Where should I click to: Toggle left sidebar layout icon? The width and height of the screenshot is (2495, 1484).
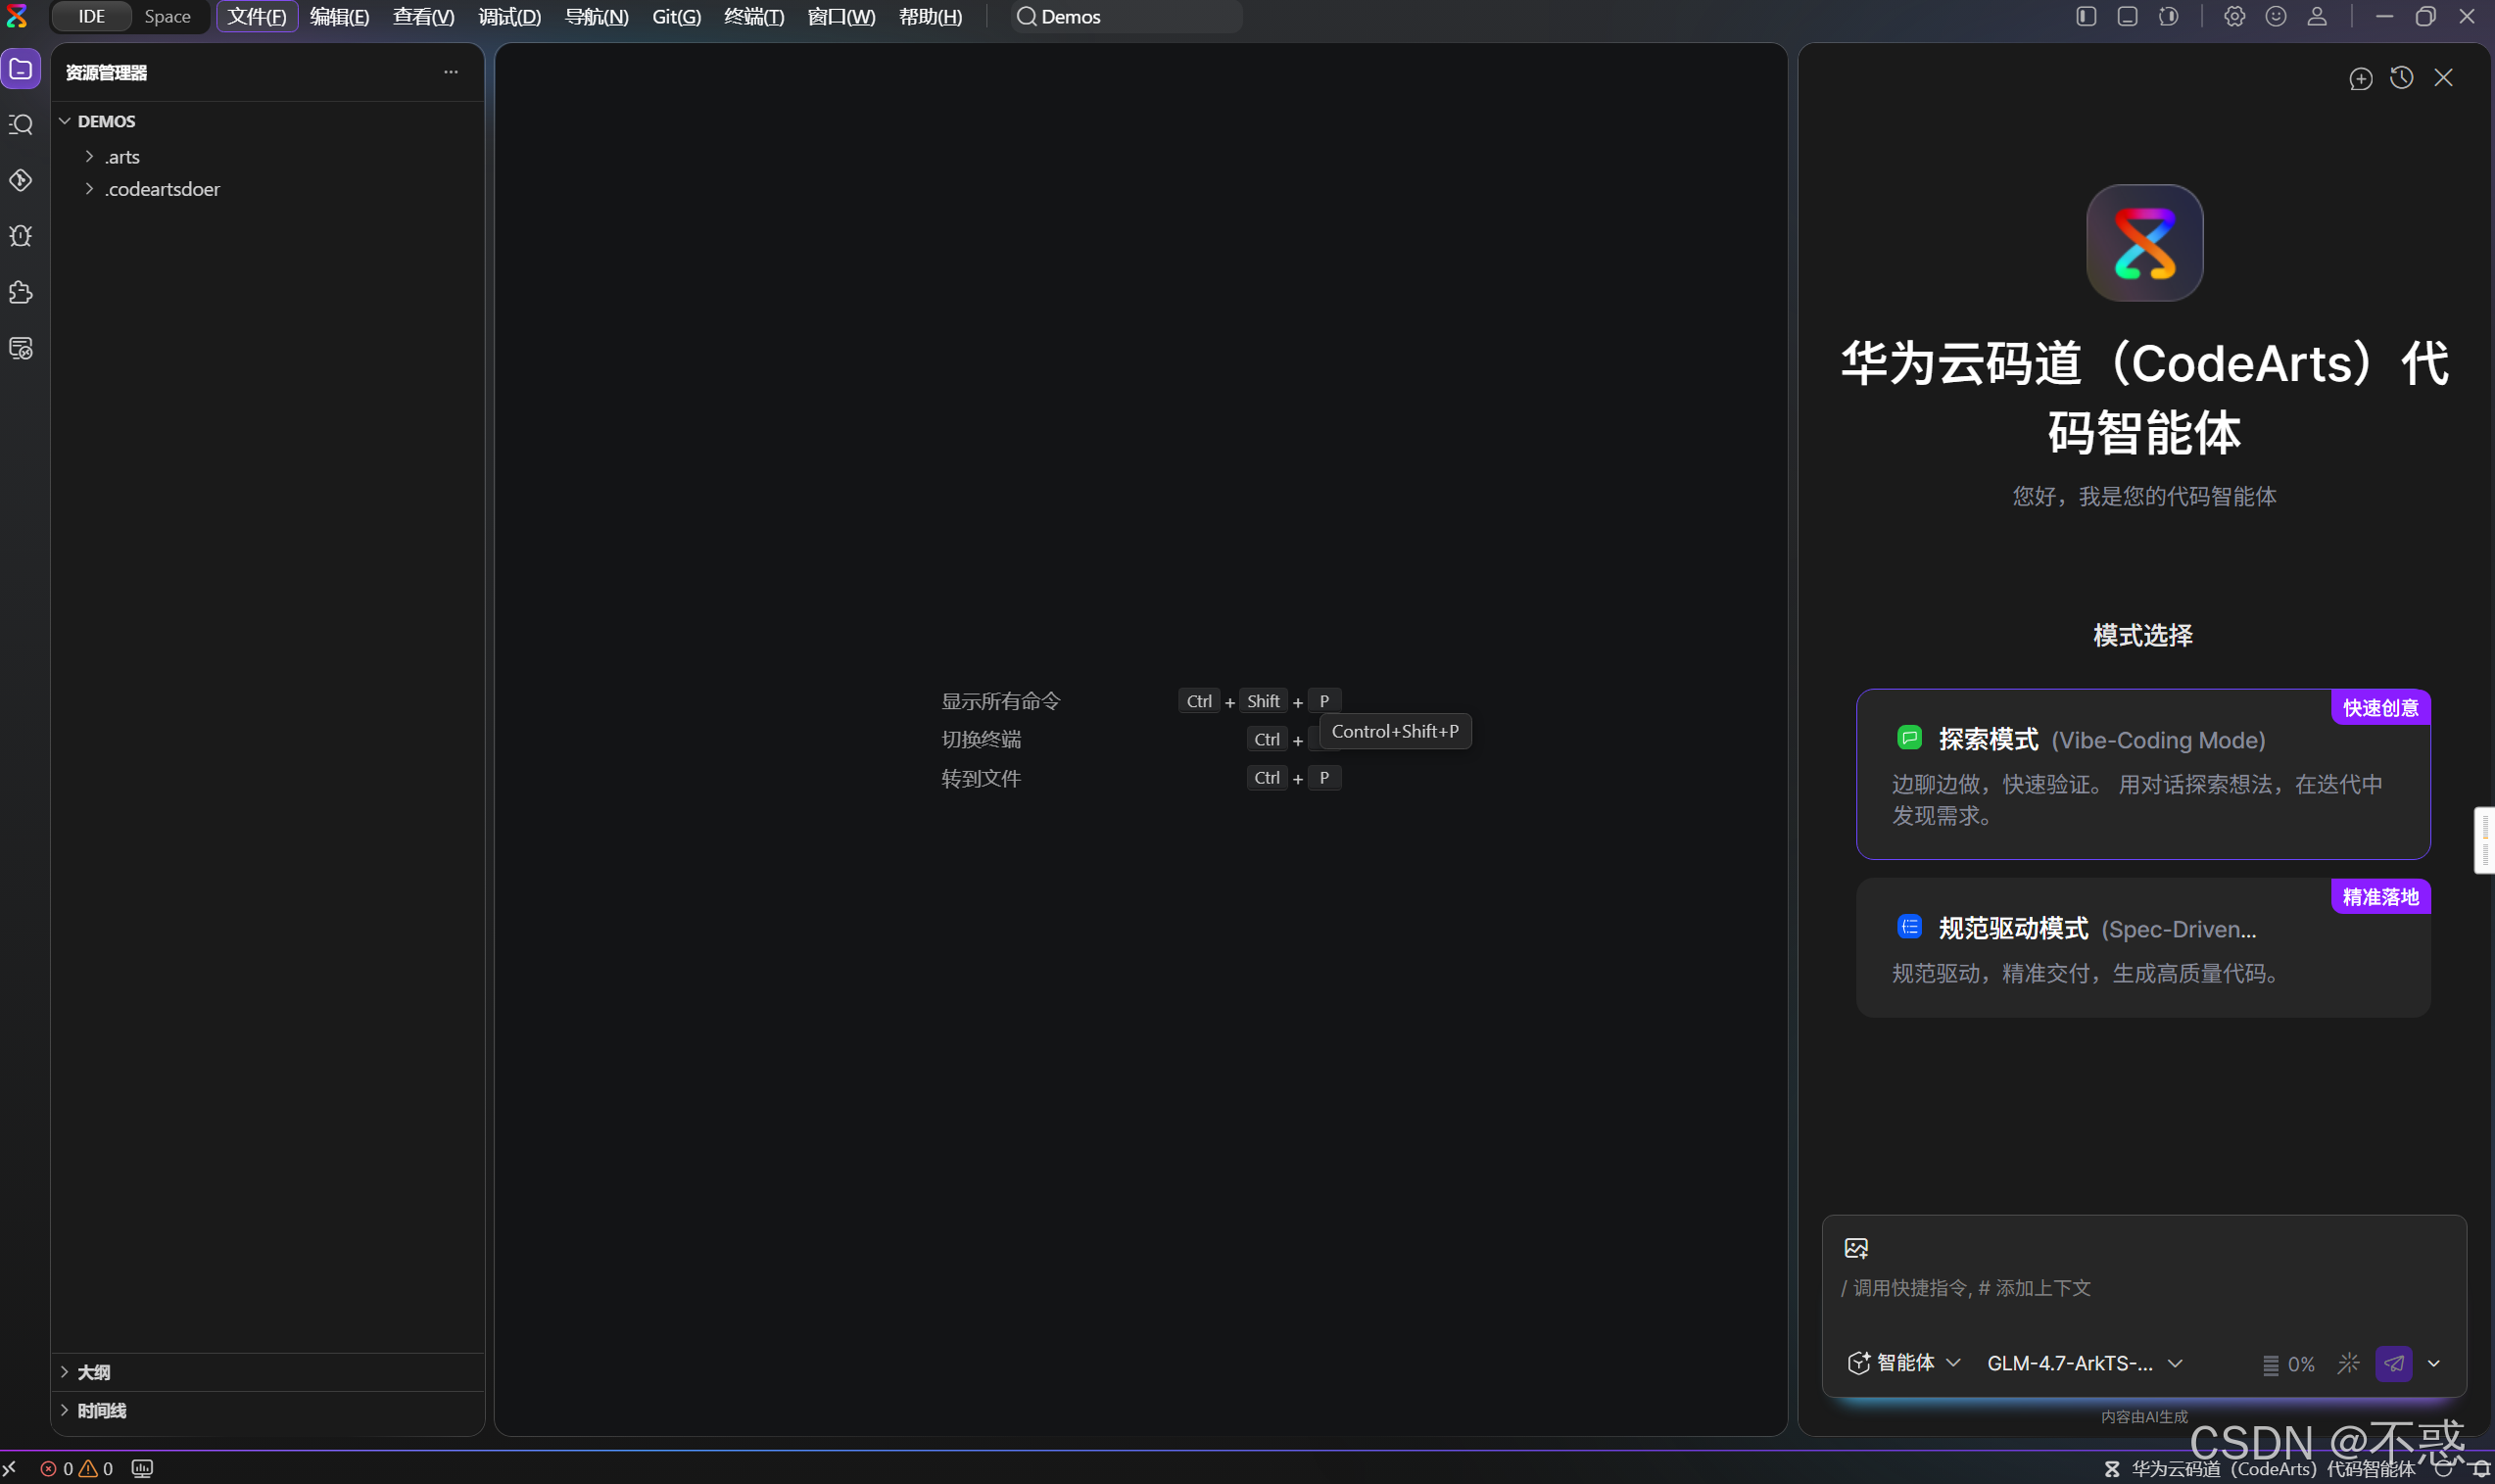pyautogui.click(x=2086, y=16)
